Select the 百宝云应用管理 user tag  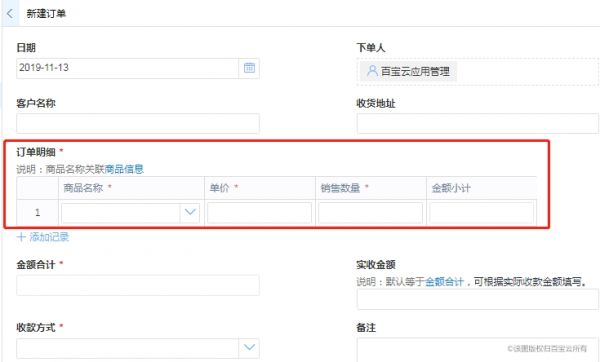[x=408, y=71]
